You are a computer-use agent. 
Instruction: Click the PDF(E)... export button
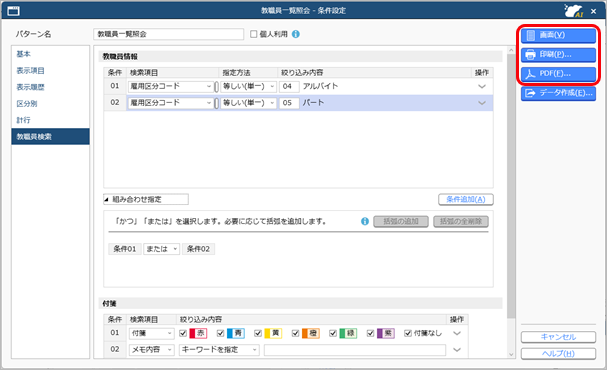(558, 74)
